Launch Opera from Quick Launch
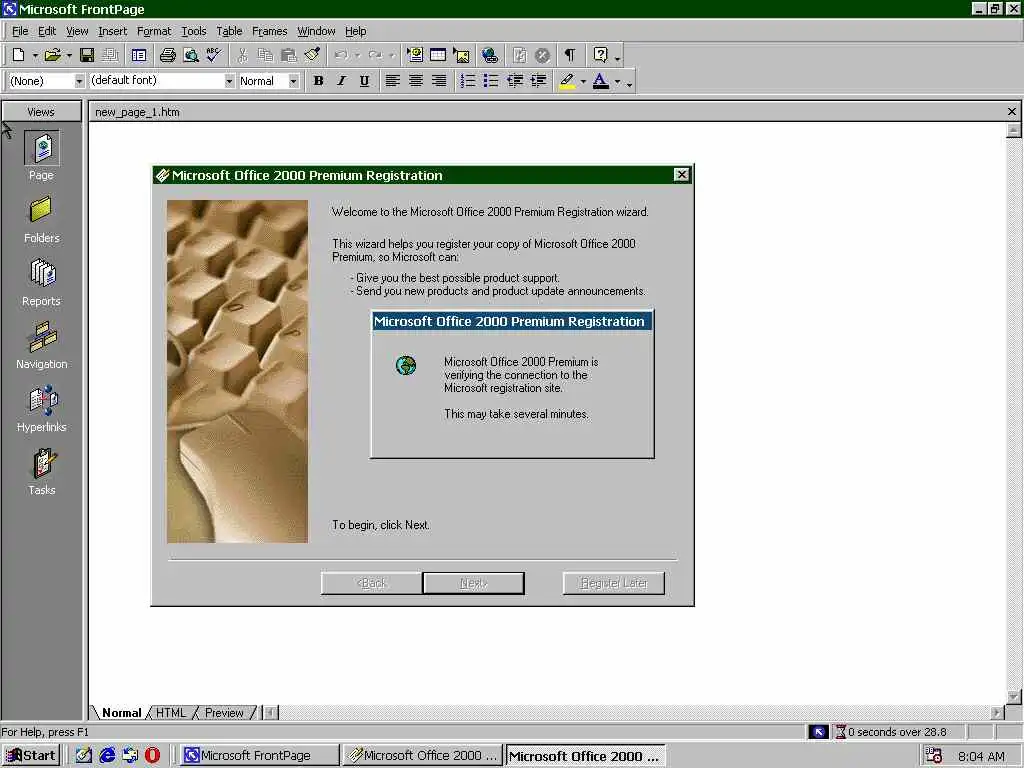 152,756
